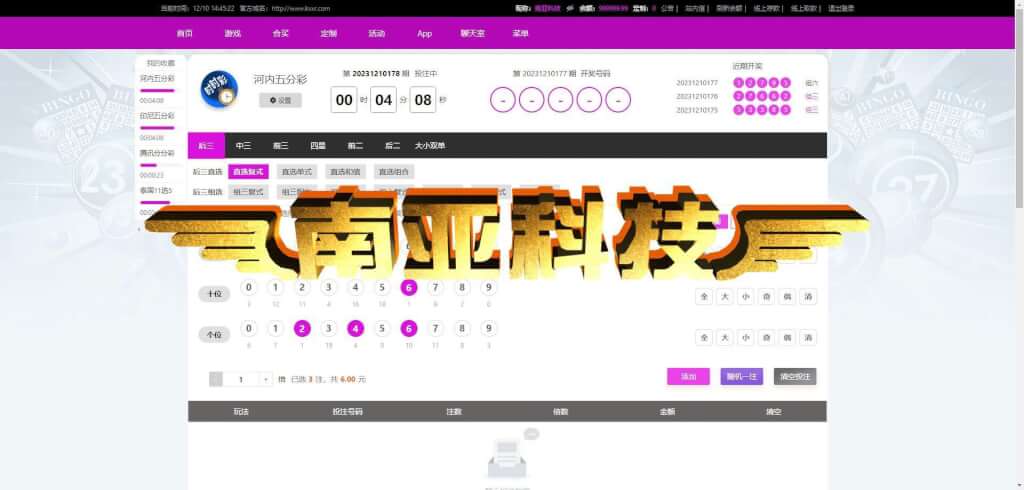Switch to the 大小双单 tab
The height and width of the screenshot is (490, 1024).
pyautogui.click(x=430, y=146)
